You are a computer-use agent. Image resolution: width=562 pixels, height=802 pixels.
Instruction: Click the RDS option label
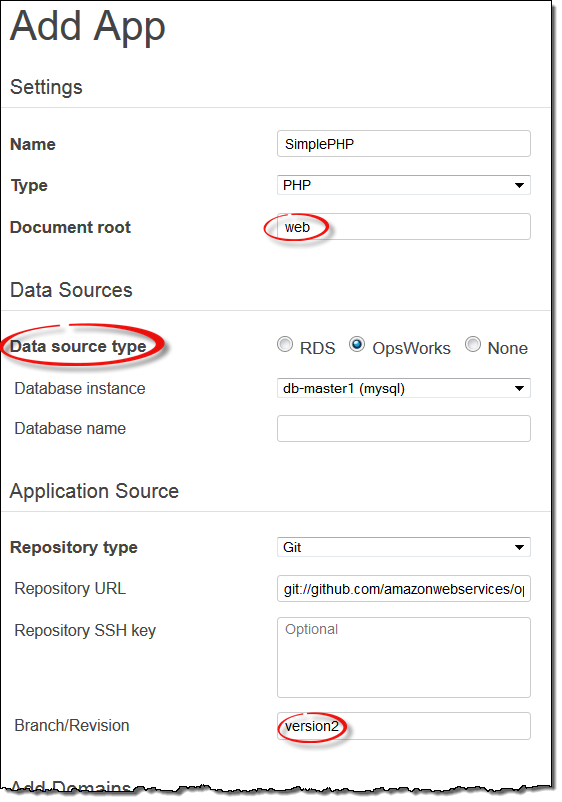[317, 348]
